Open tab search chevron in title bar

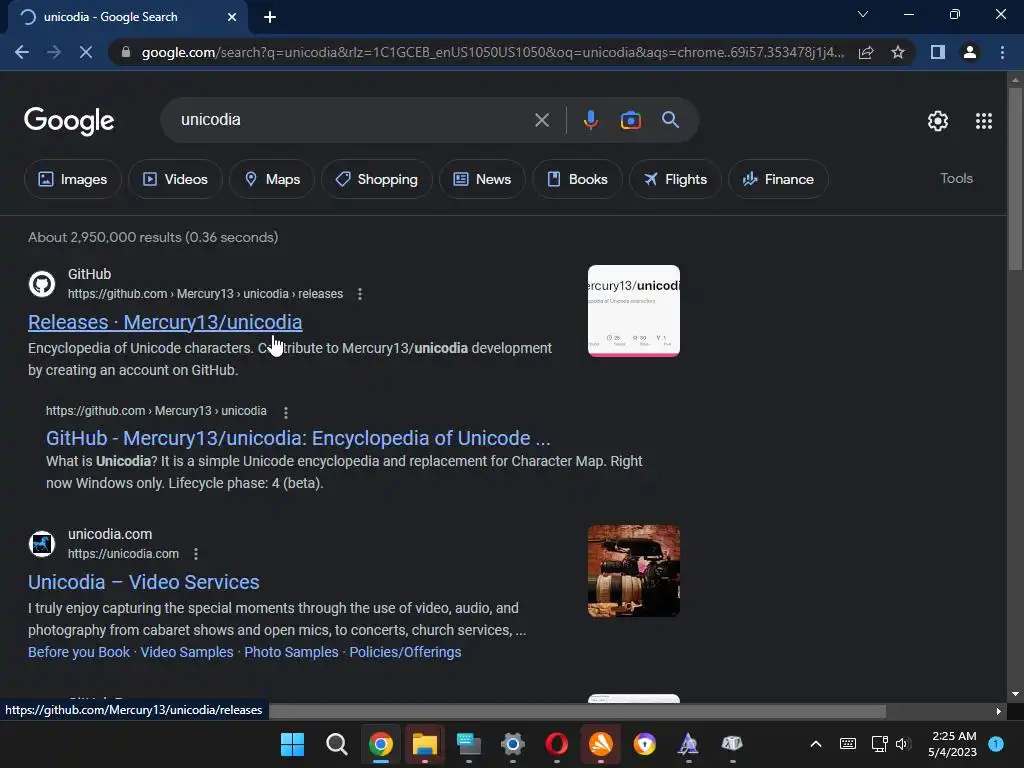click(x=863, y=14)
